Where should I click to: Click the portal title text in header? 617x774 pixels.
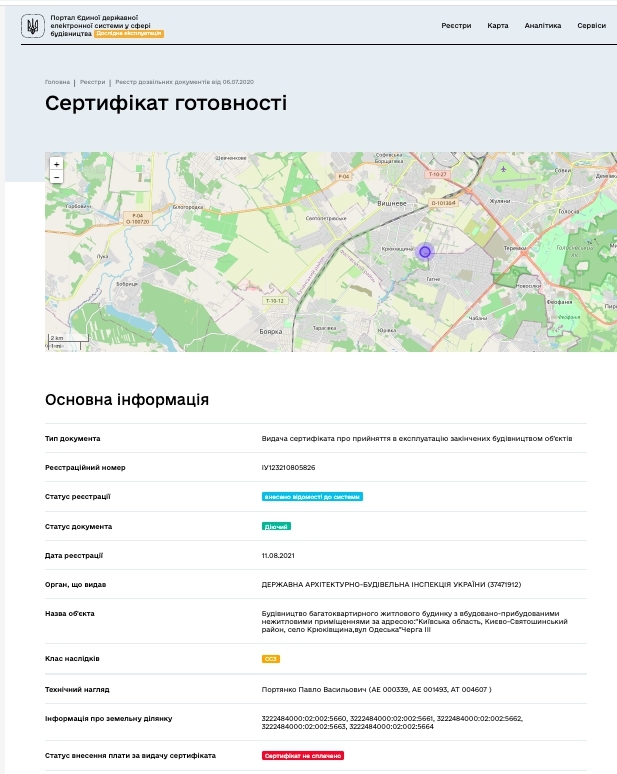[101, 25]
